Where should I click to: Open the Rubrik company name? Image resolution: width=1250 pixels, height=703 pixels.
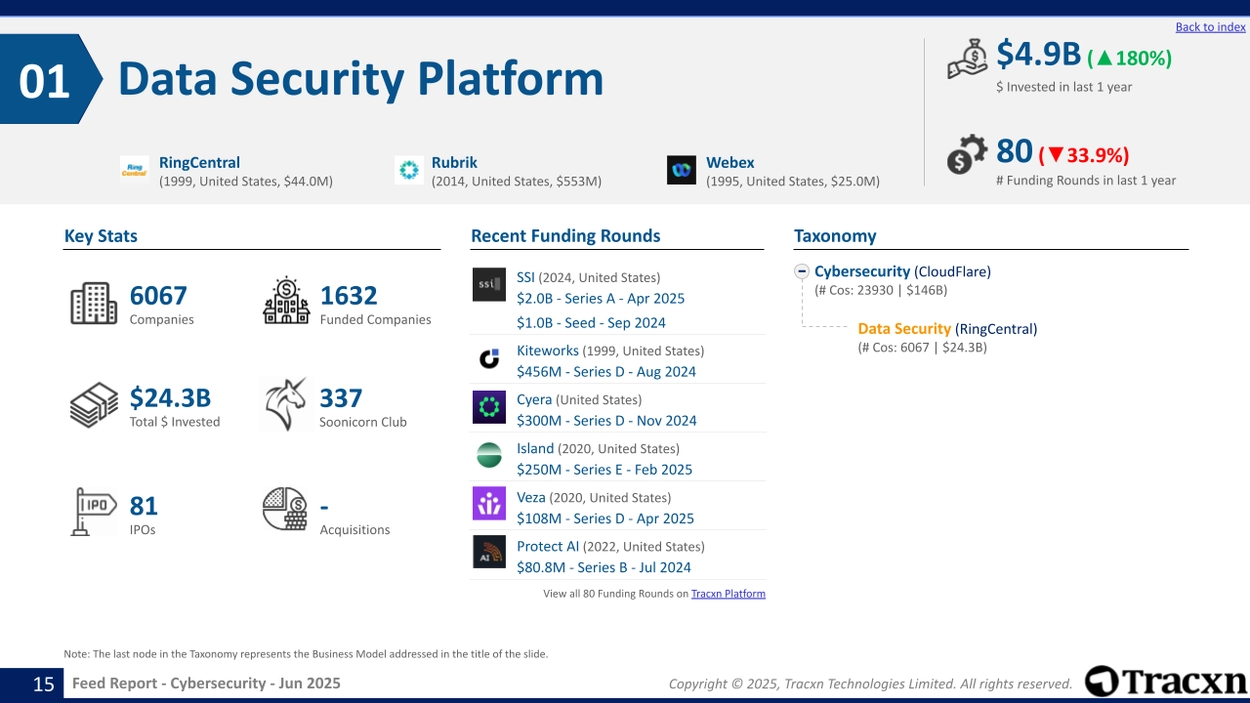(x=454, y=162)
